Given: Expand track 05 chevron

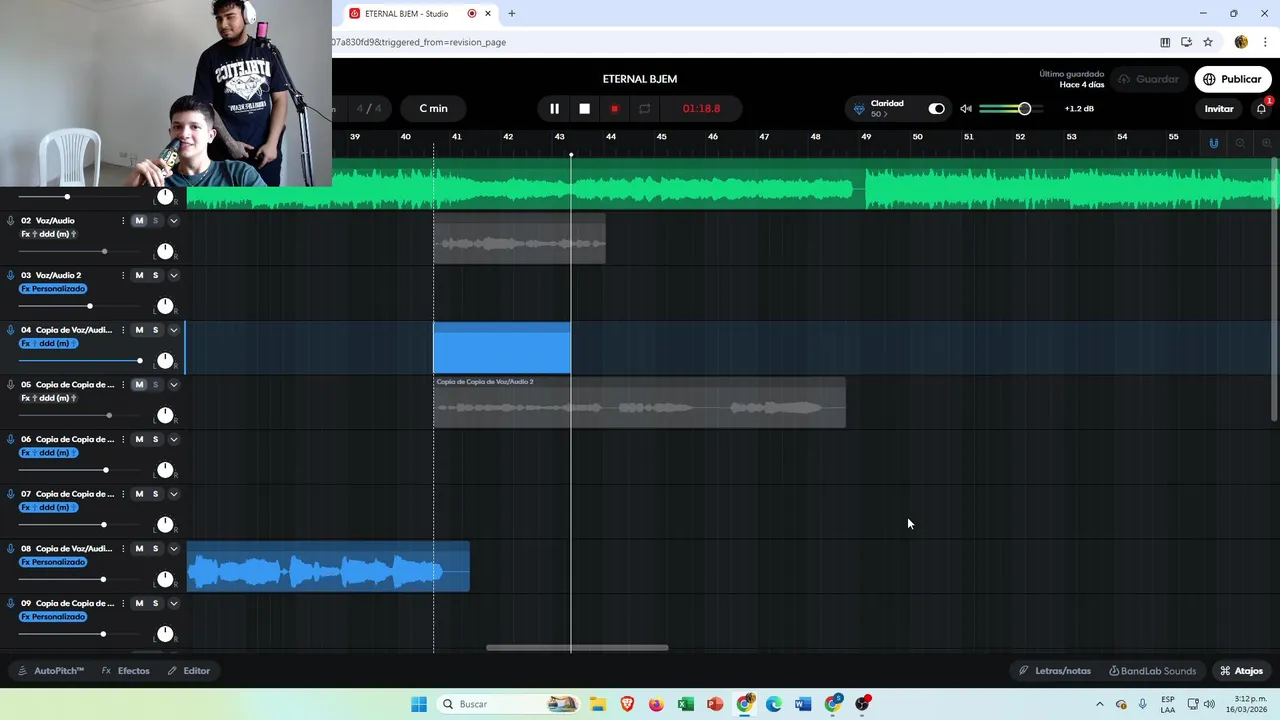Looking at the screenshot, I should [x=173, y=384].
